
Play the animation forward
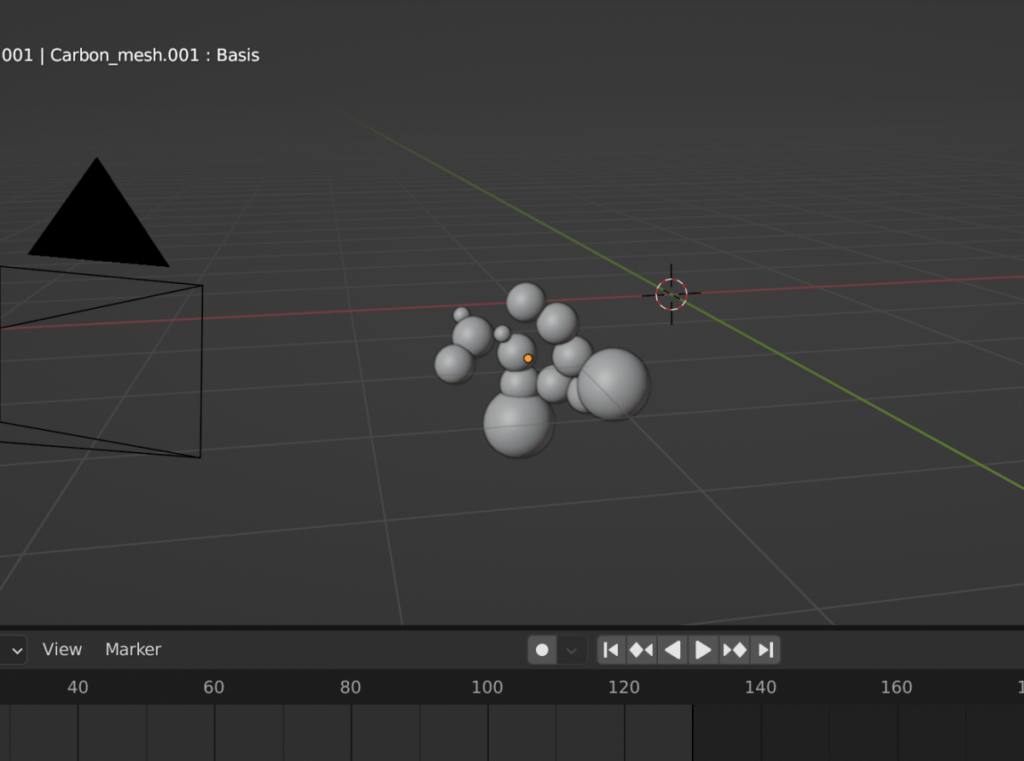[703, 650]
